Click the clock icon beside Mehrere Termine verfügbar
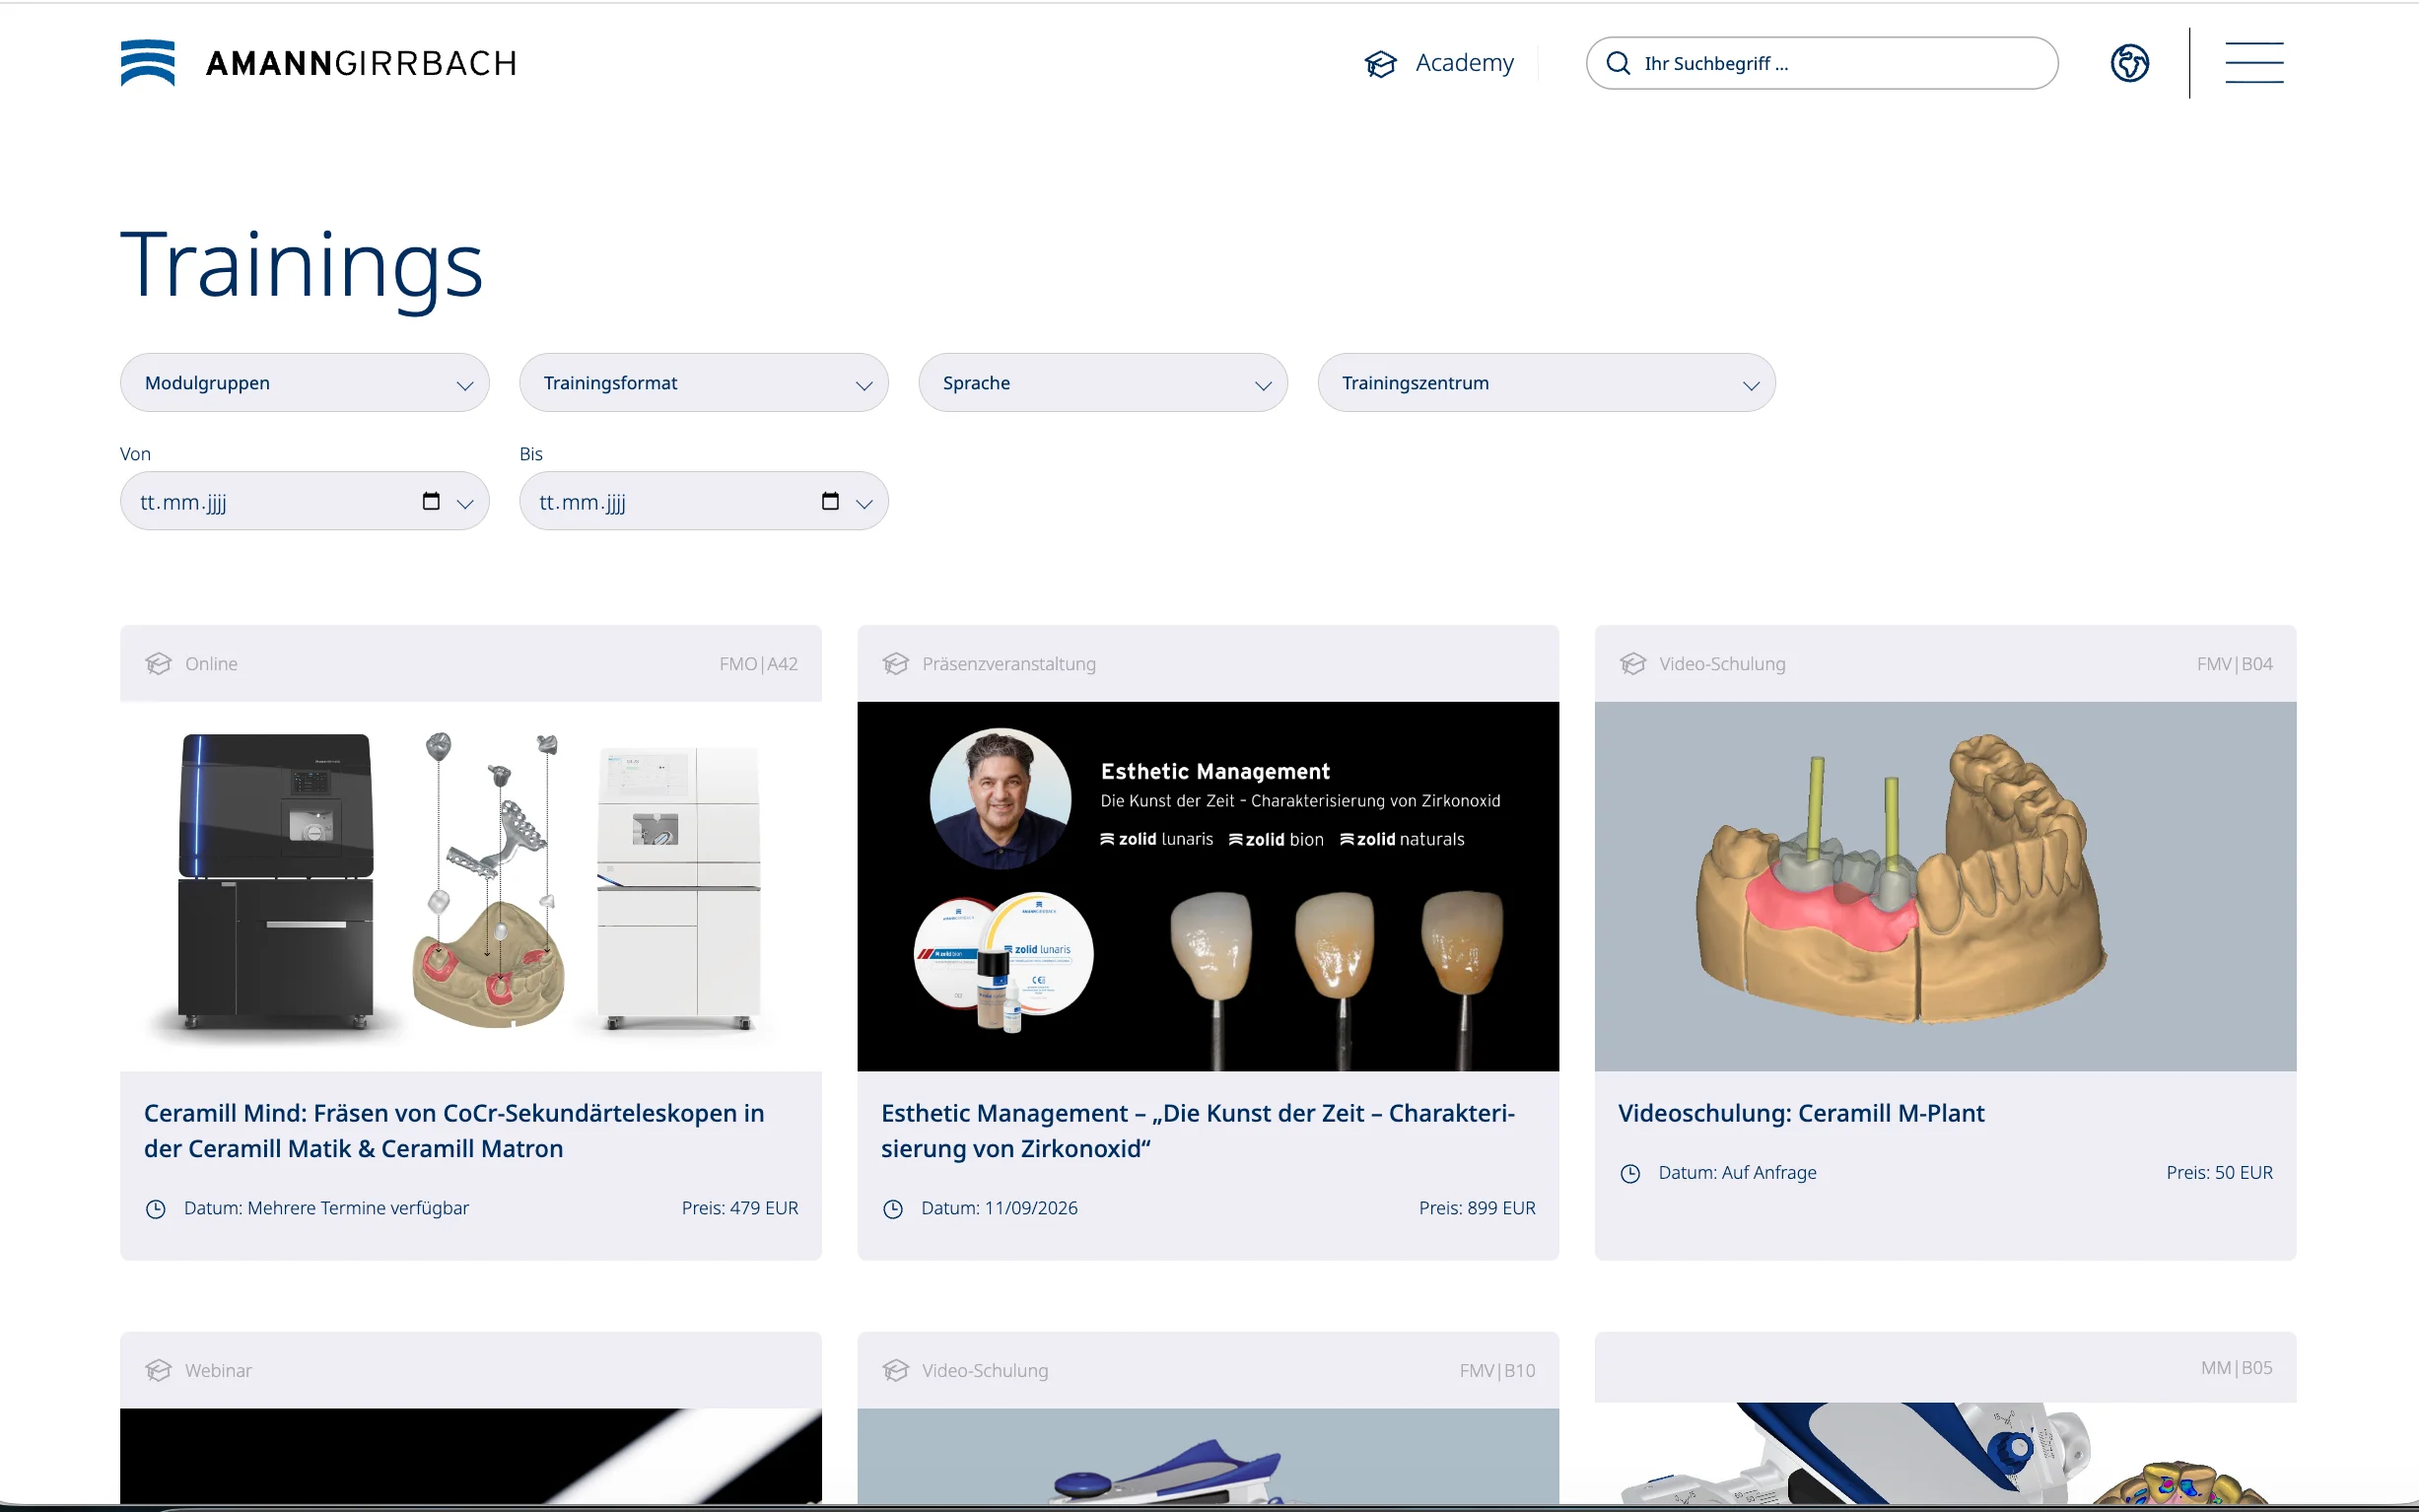Screen dimensions: 2419x1512 point(156,1209)
